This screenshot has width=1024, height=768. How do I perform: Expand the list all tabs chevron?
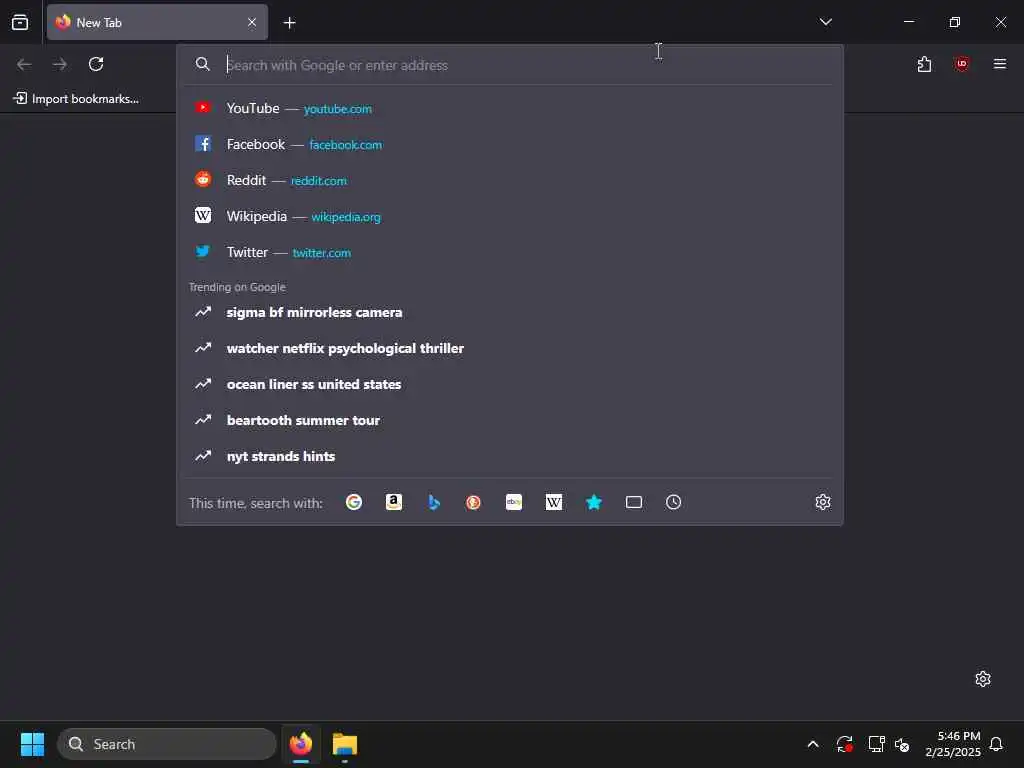[x=825, y=22]
